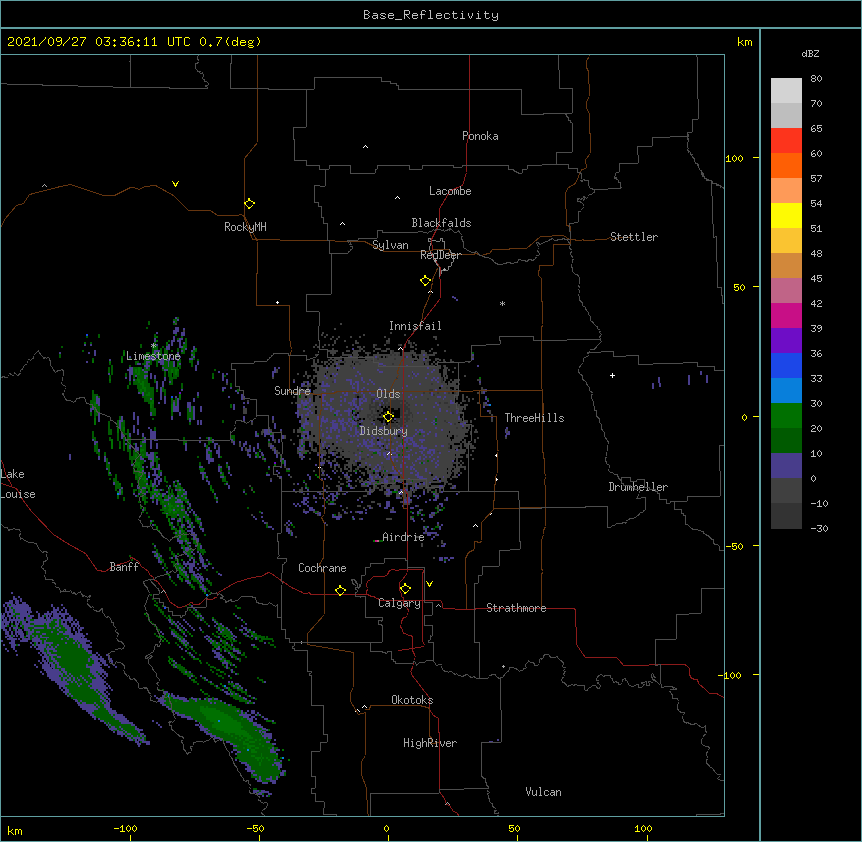This screenshot has width=862, height=842.
Task: Pick the pink 42-45 dBZ legend band
Action: click(786, 291)
